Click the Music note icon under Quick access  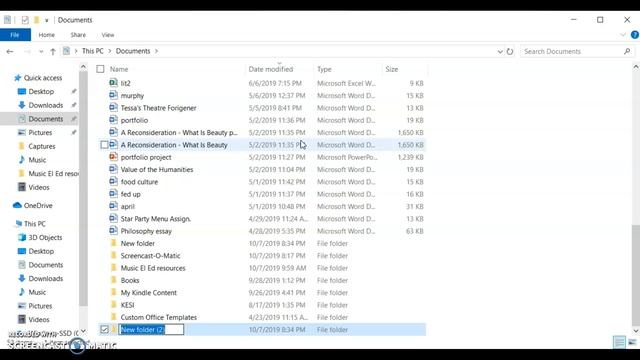[22, 160]
